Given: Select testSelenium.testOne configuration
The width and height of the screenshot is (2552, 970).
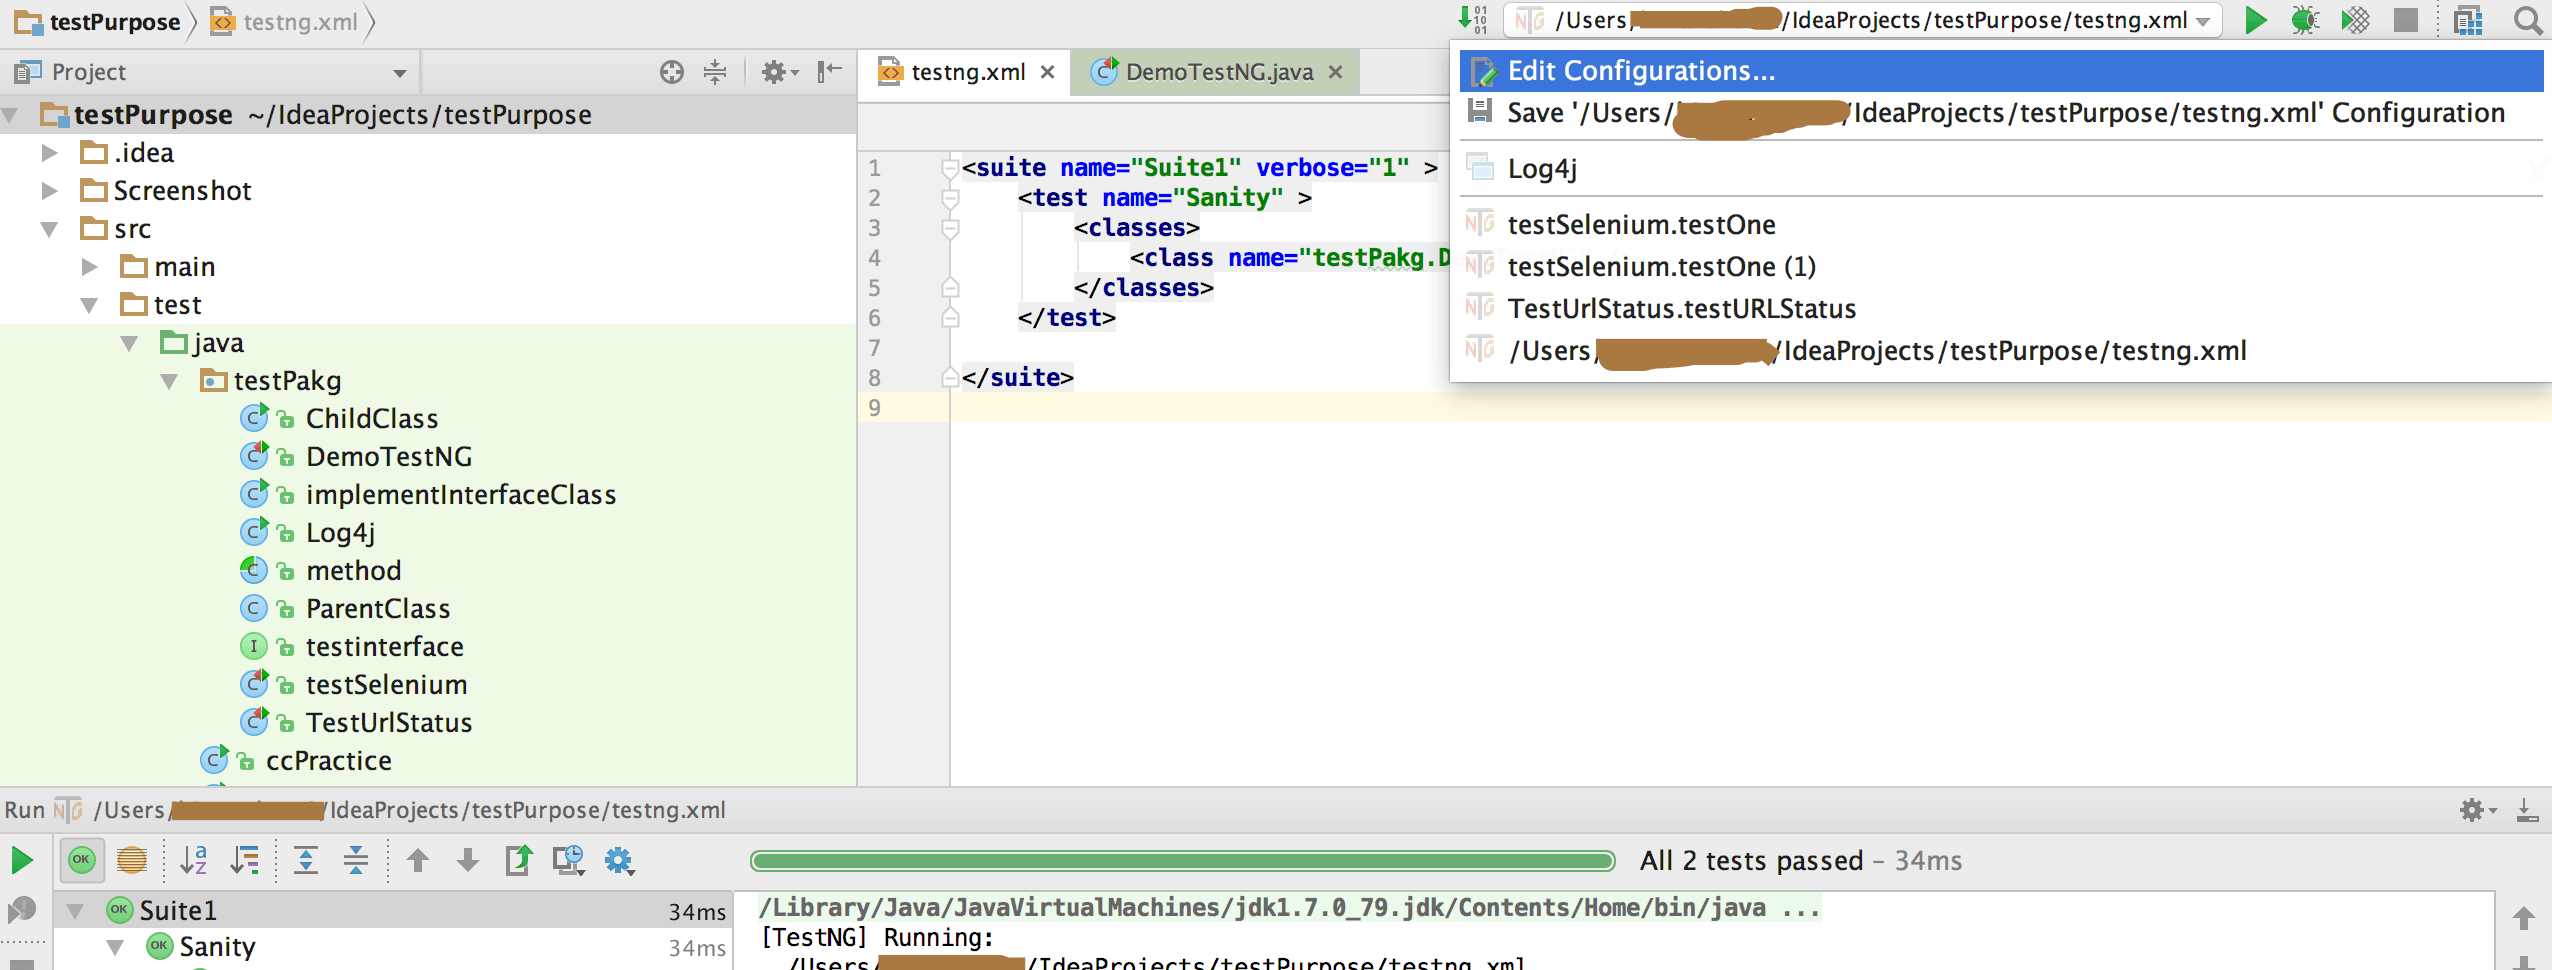Looking at the screenshot, I should pyautogui.click(x=2001, y=225).
